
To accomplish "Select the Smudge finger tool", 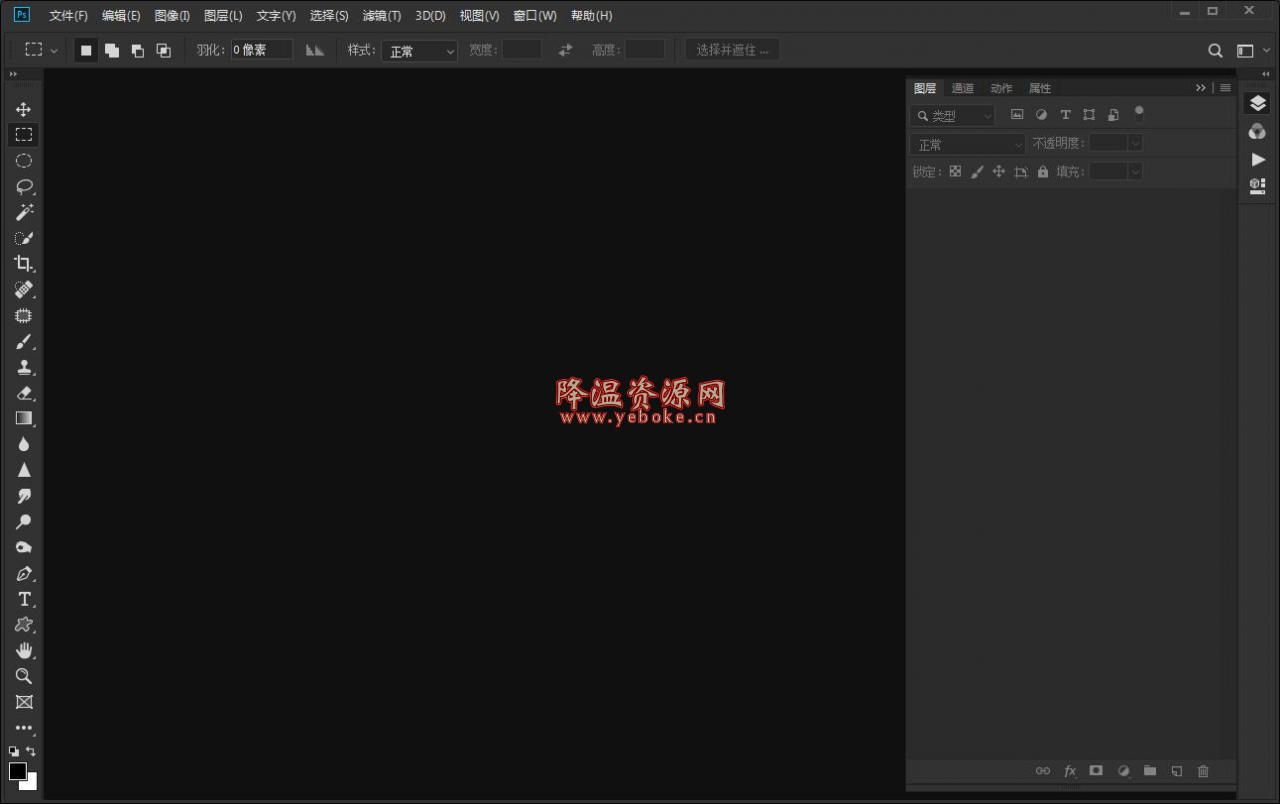I will pyautogui.click(x=23, y=496).
